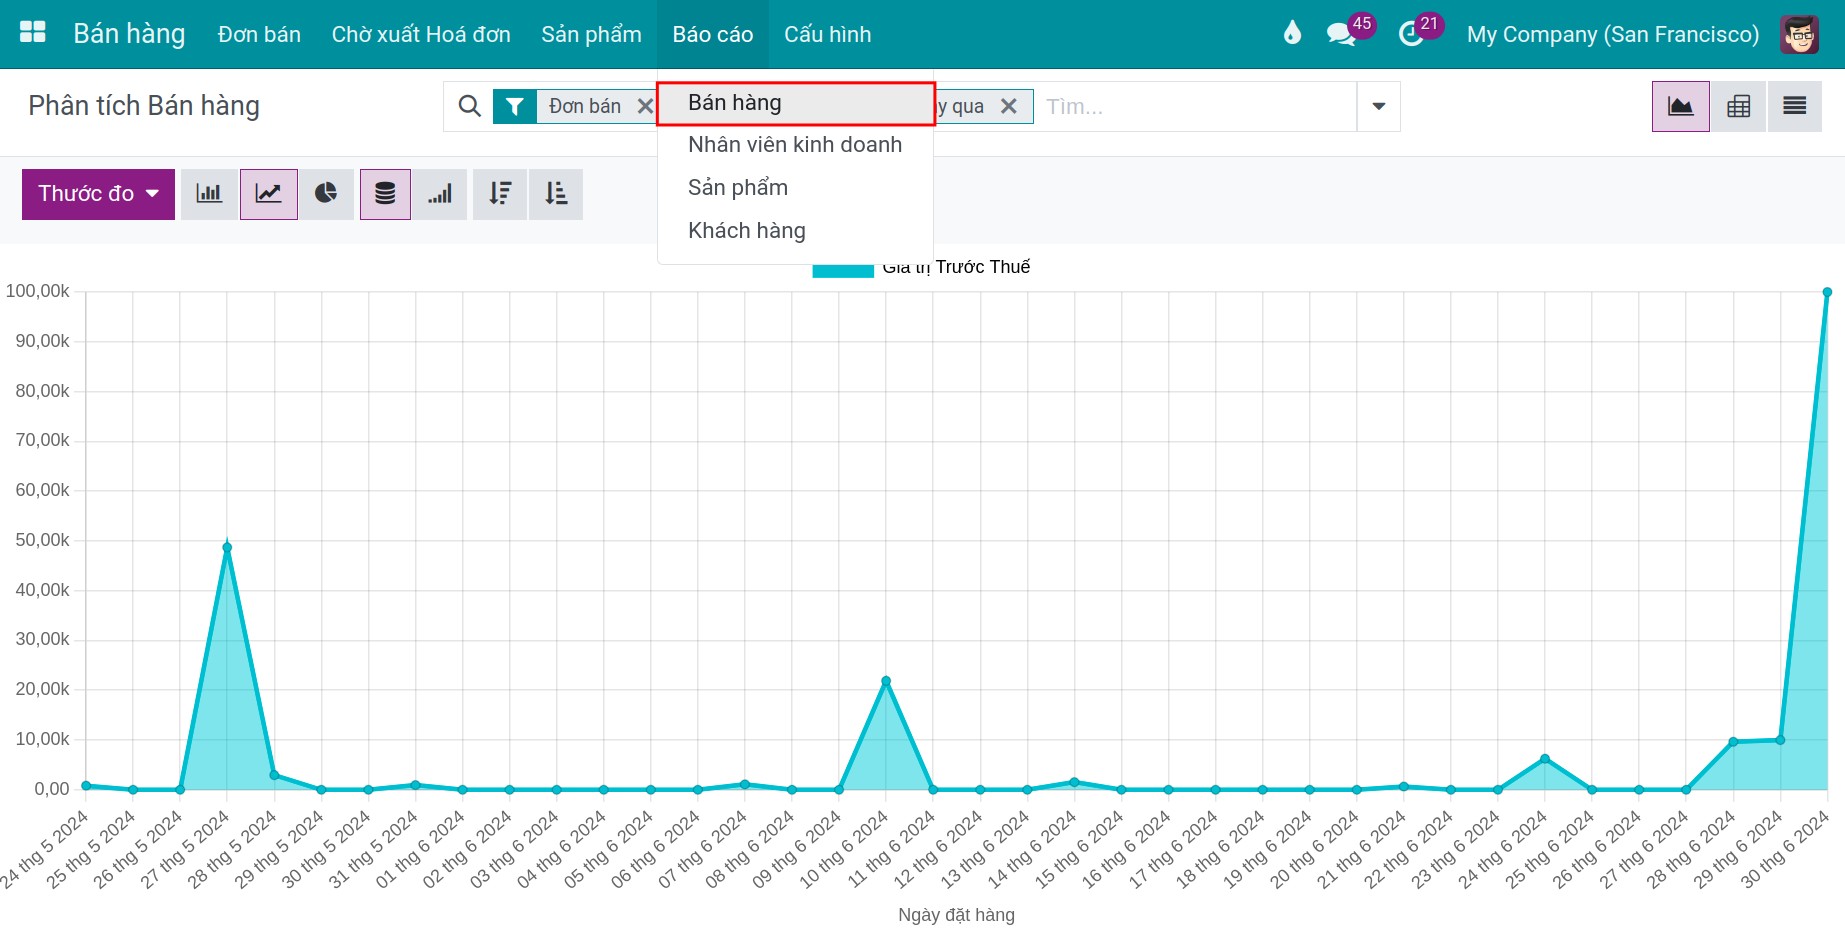The image size is (1845, 931).
Task: Switch company My Company (San Francisco)
Action: (1612, 34)
